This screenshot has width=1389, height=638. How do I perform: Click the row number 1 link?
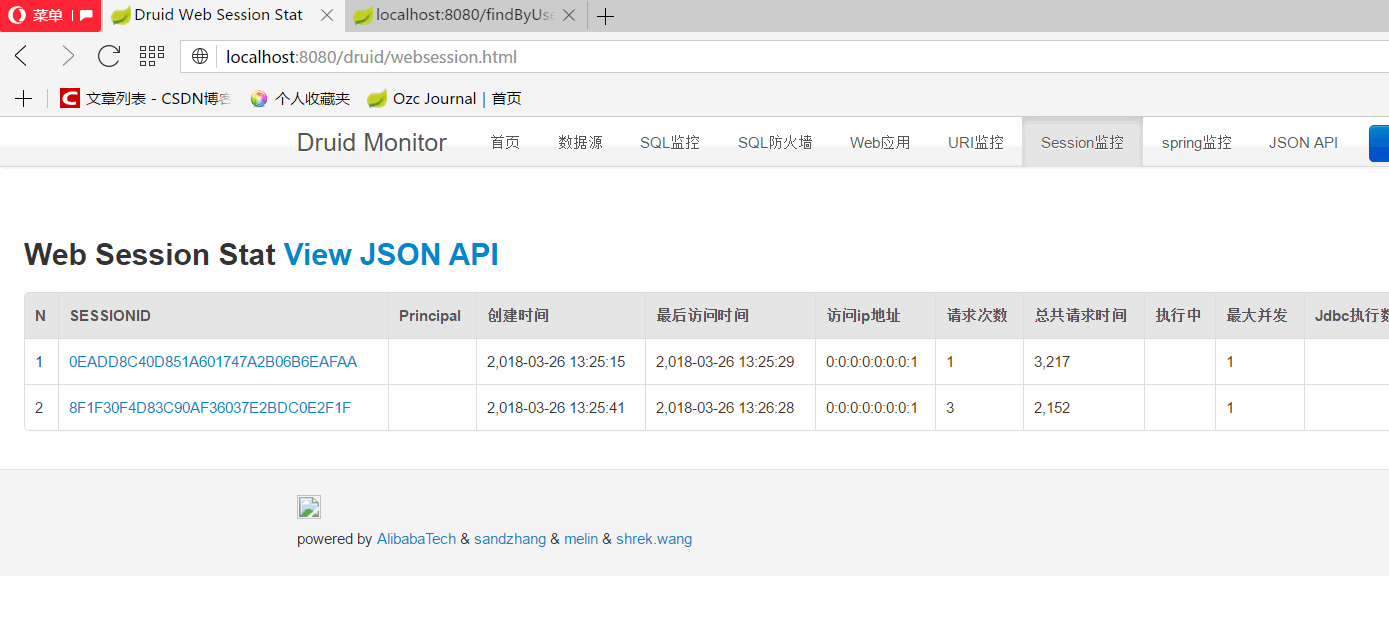coord(39,362)
